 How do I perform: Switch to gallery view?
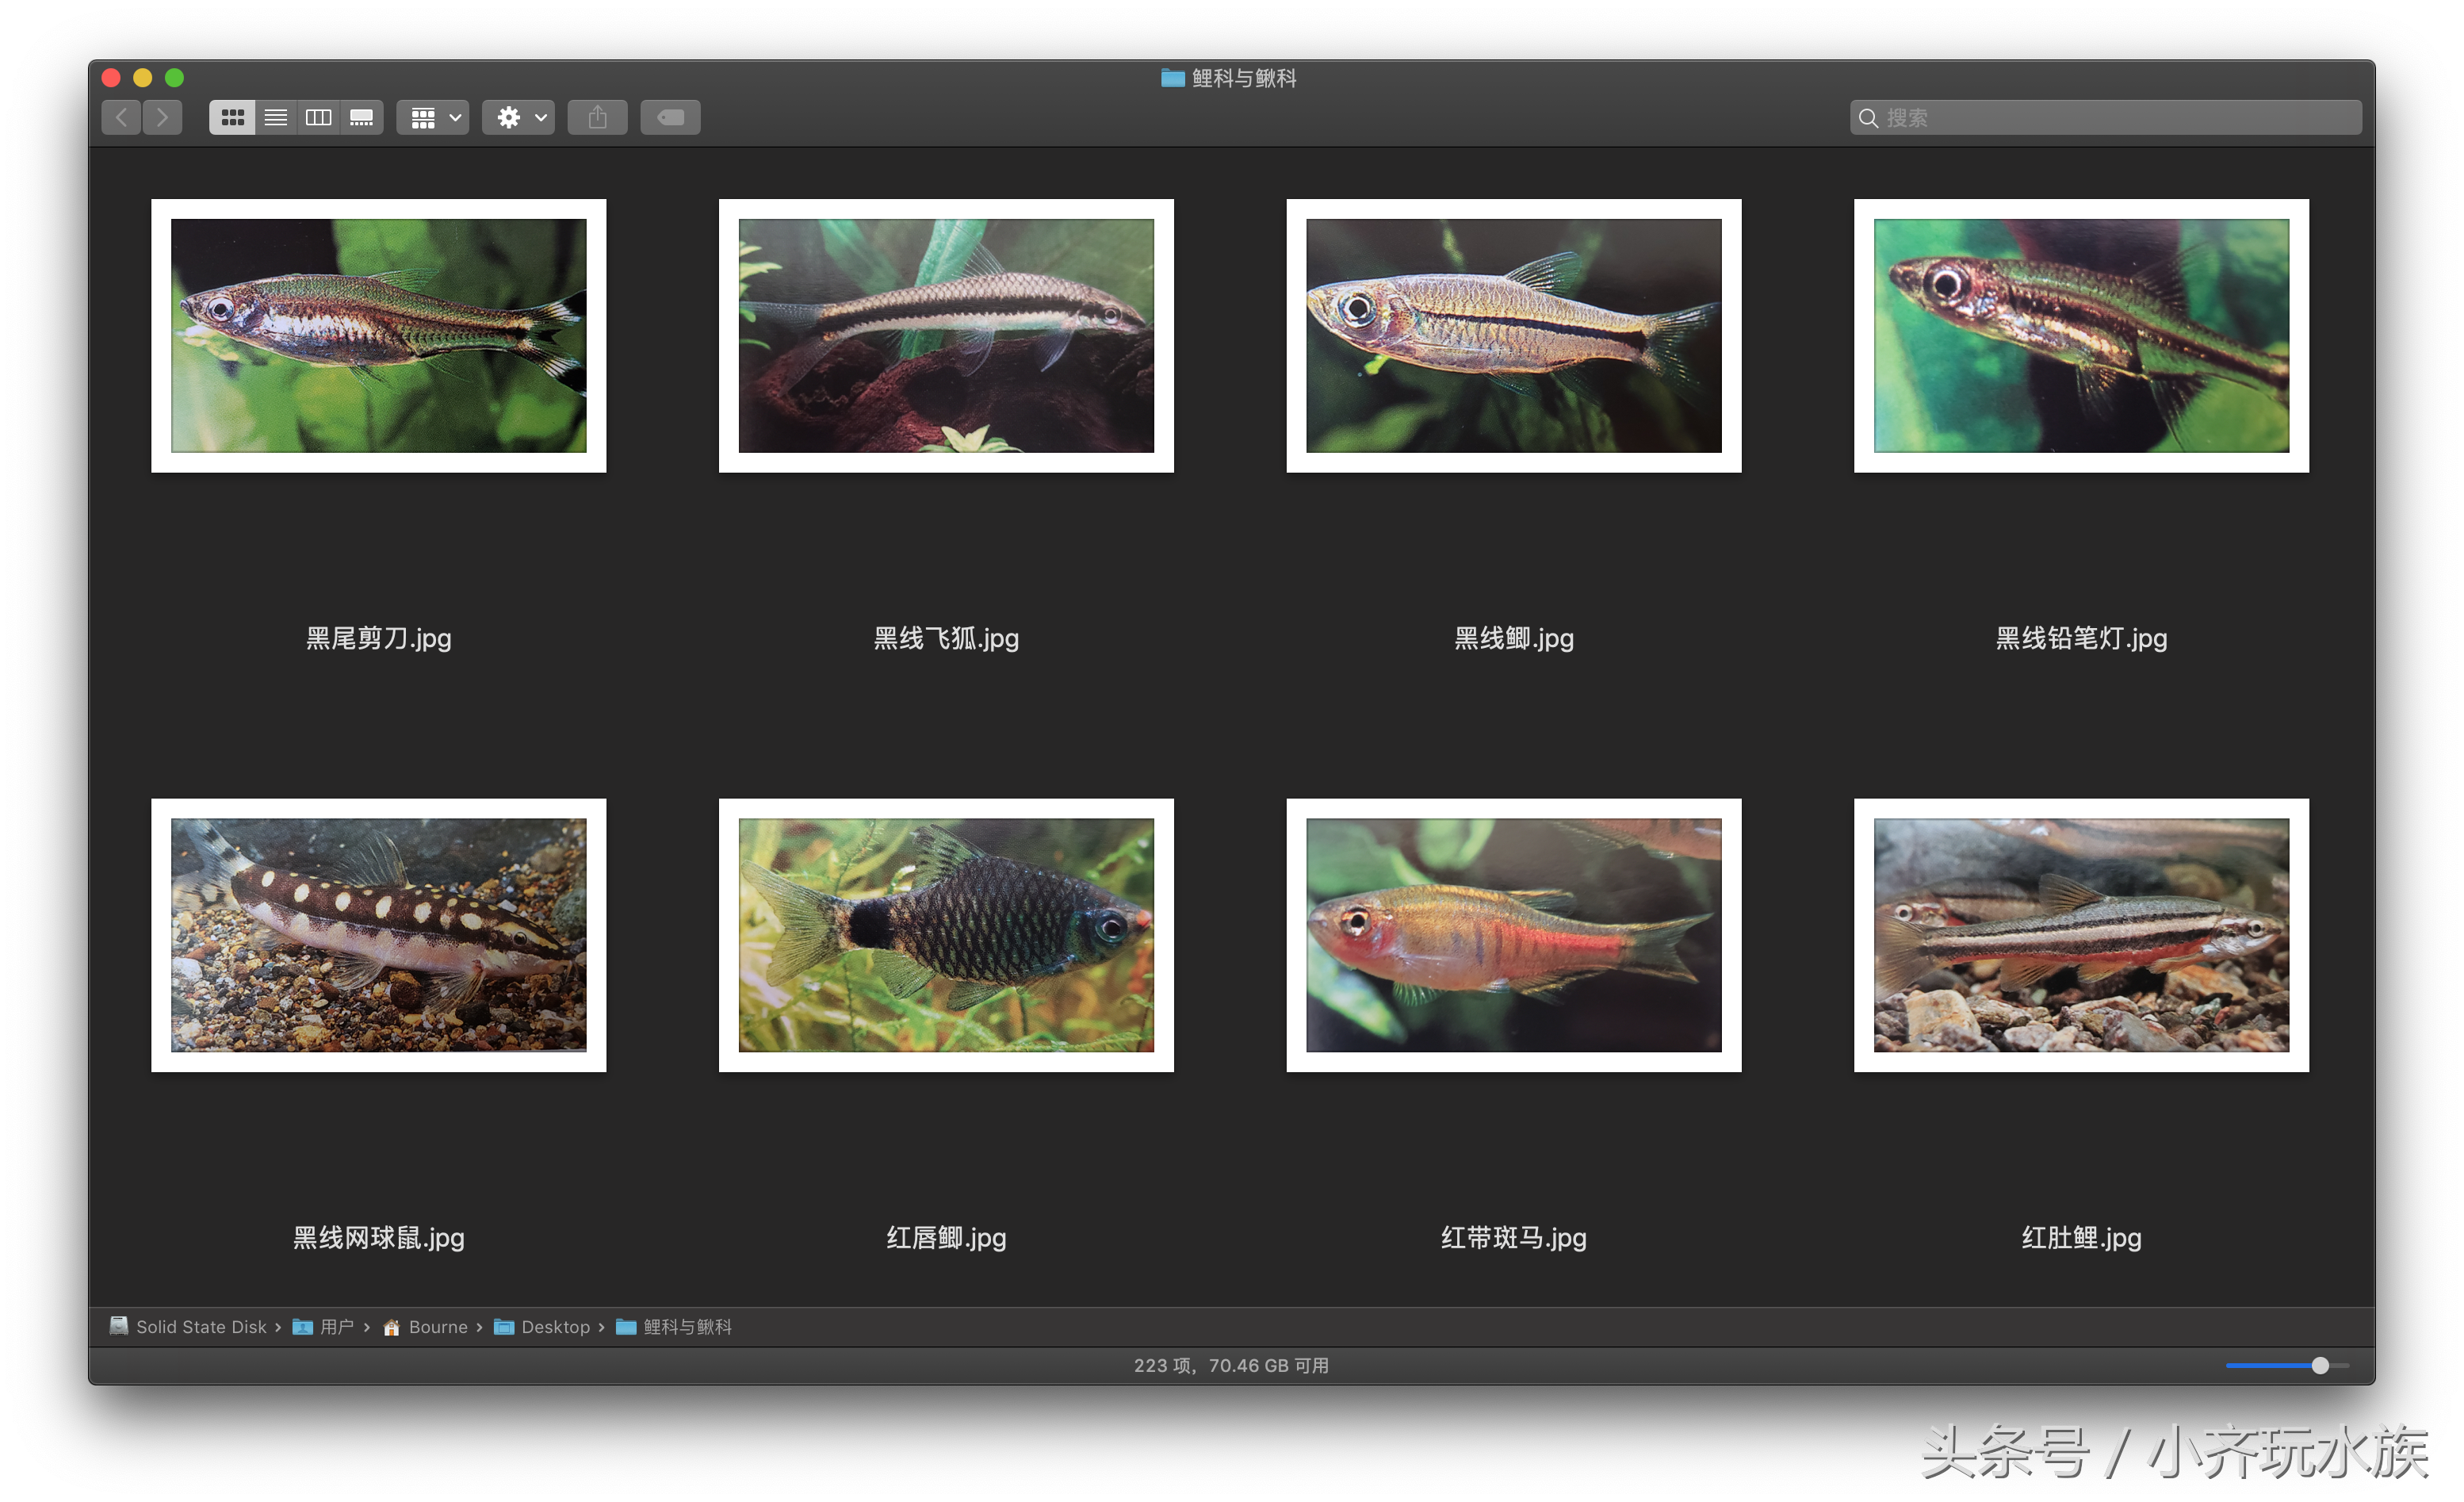362,118
